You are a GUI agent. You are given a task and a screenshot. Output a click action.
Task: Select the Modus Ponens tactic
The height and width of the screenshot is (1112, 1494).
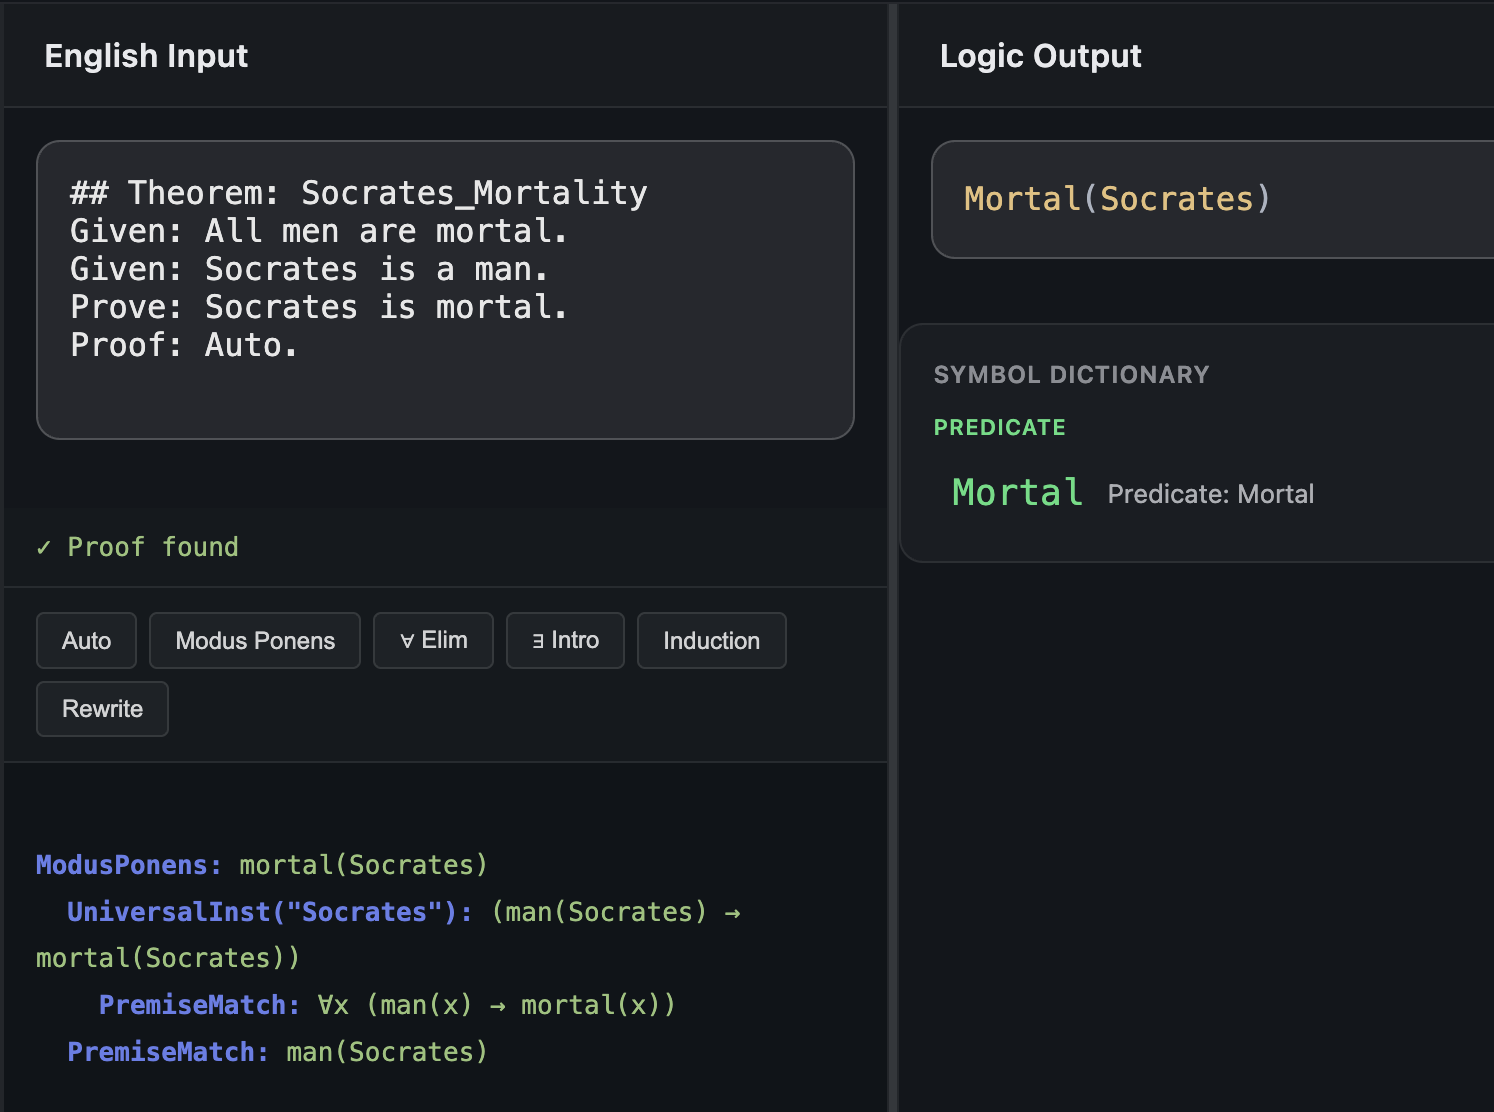tap(254, 640)
